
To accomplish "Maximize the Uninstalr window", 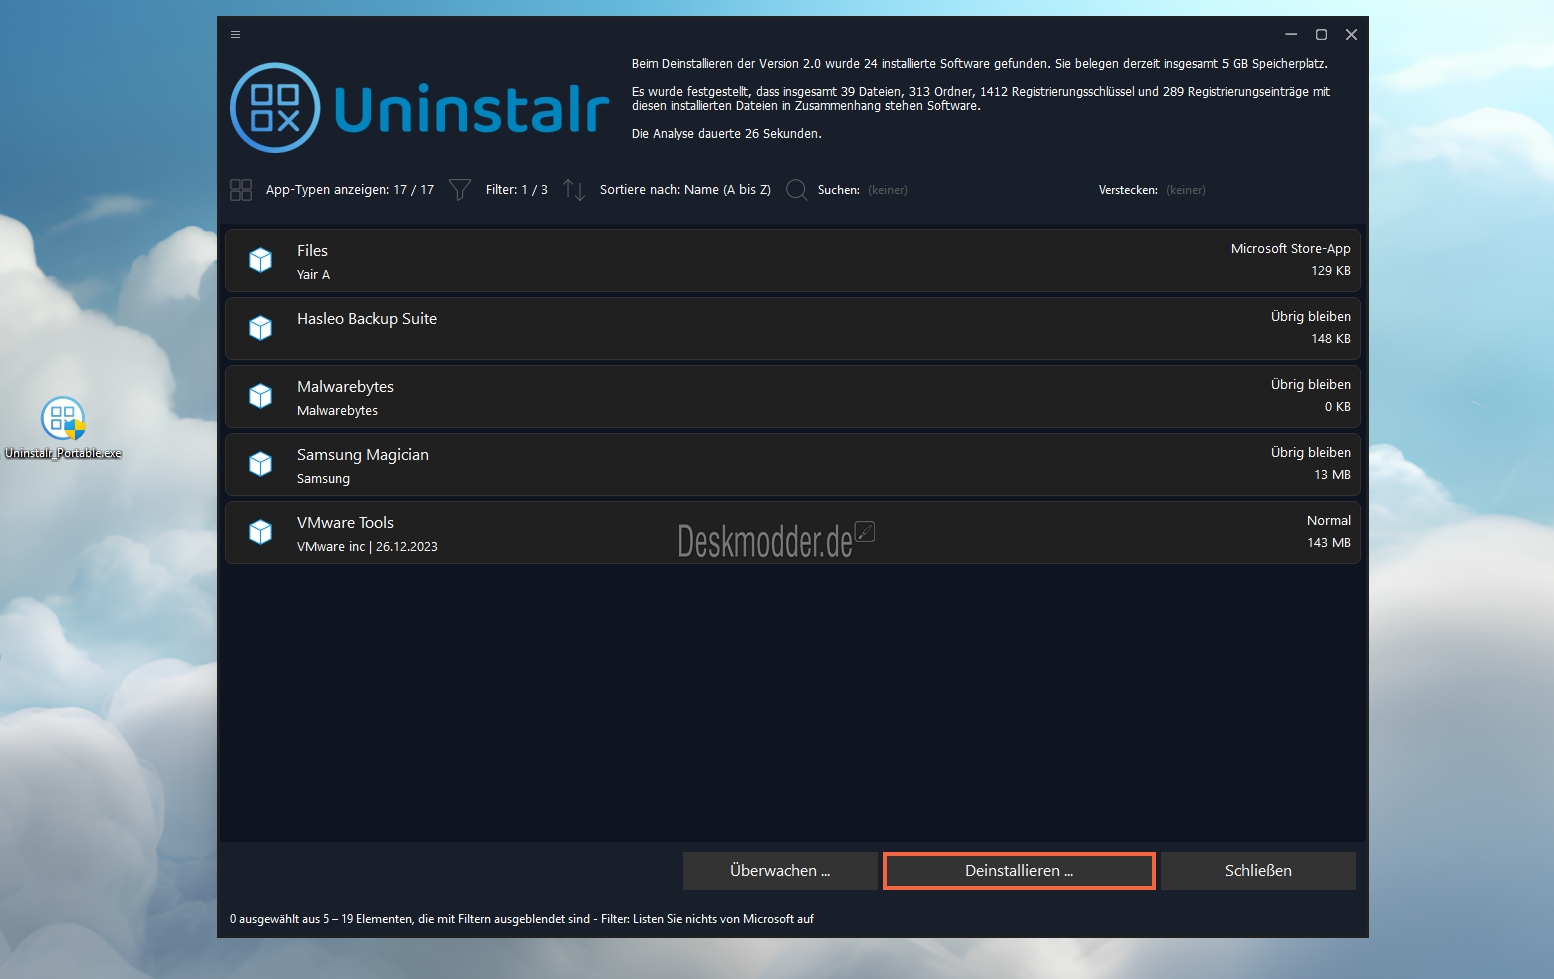I will click(x=1321, y=35).
